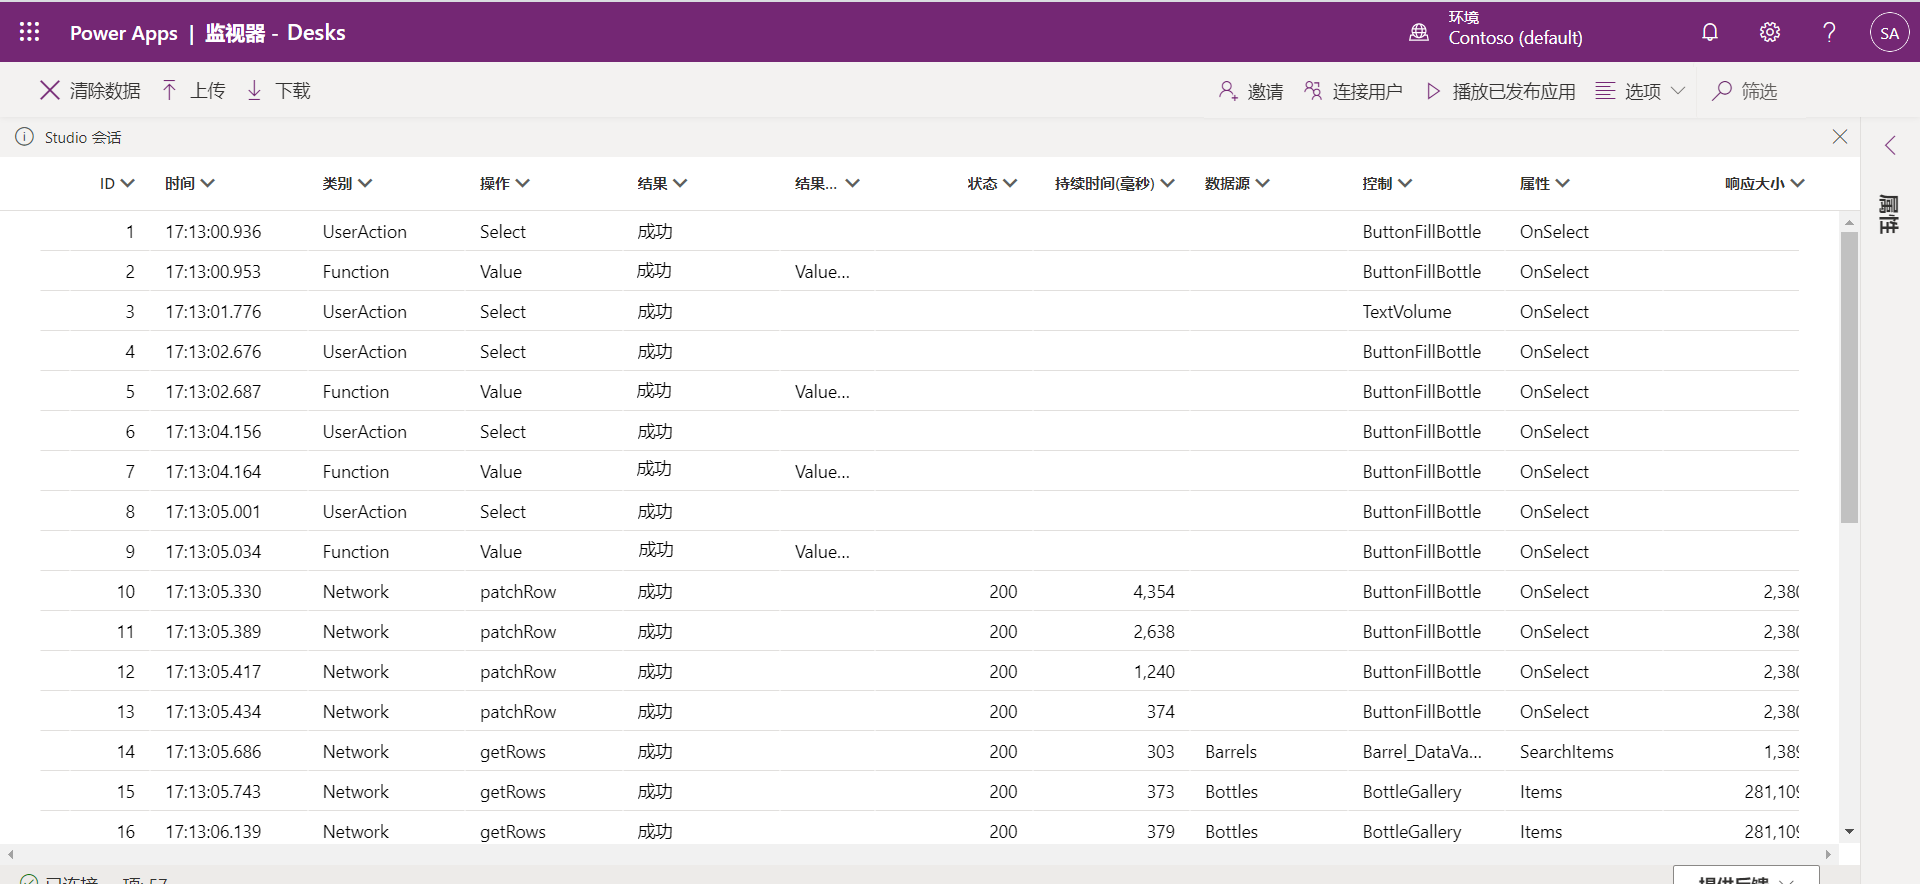Click the vertical scrollbar down arrow
The width and height of the screenshot is (1920, 884).
tap(1849, 831)
